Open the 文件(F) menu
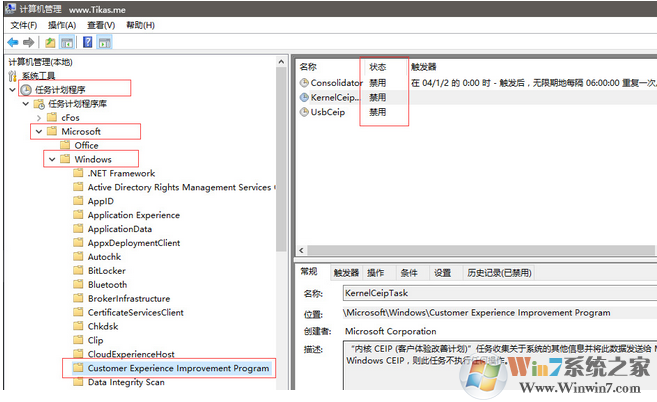Image resolution: width=657 pixels, height=402 pixels. coord(23,25)
